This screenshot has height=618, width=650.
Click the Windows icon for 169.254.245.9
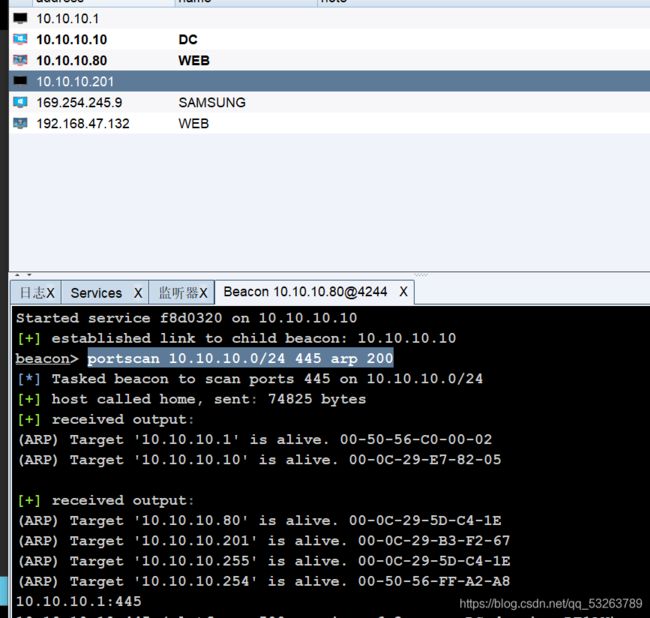coord(20,102)
